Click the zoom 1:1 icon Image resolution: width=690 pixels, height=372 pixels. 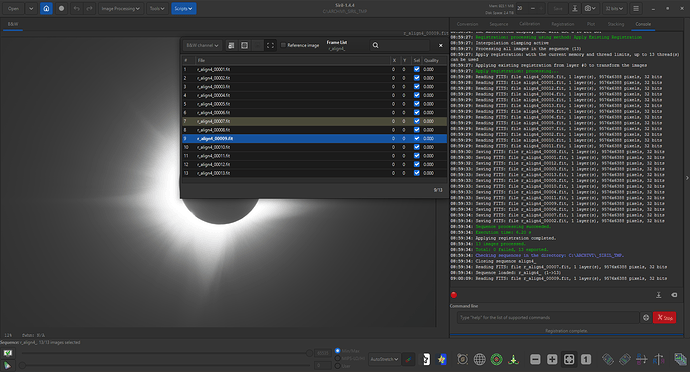point(586,359)
